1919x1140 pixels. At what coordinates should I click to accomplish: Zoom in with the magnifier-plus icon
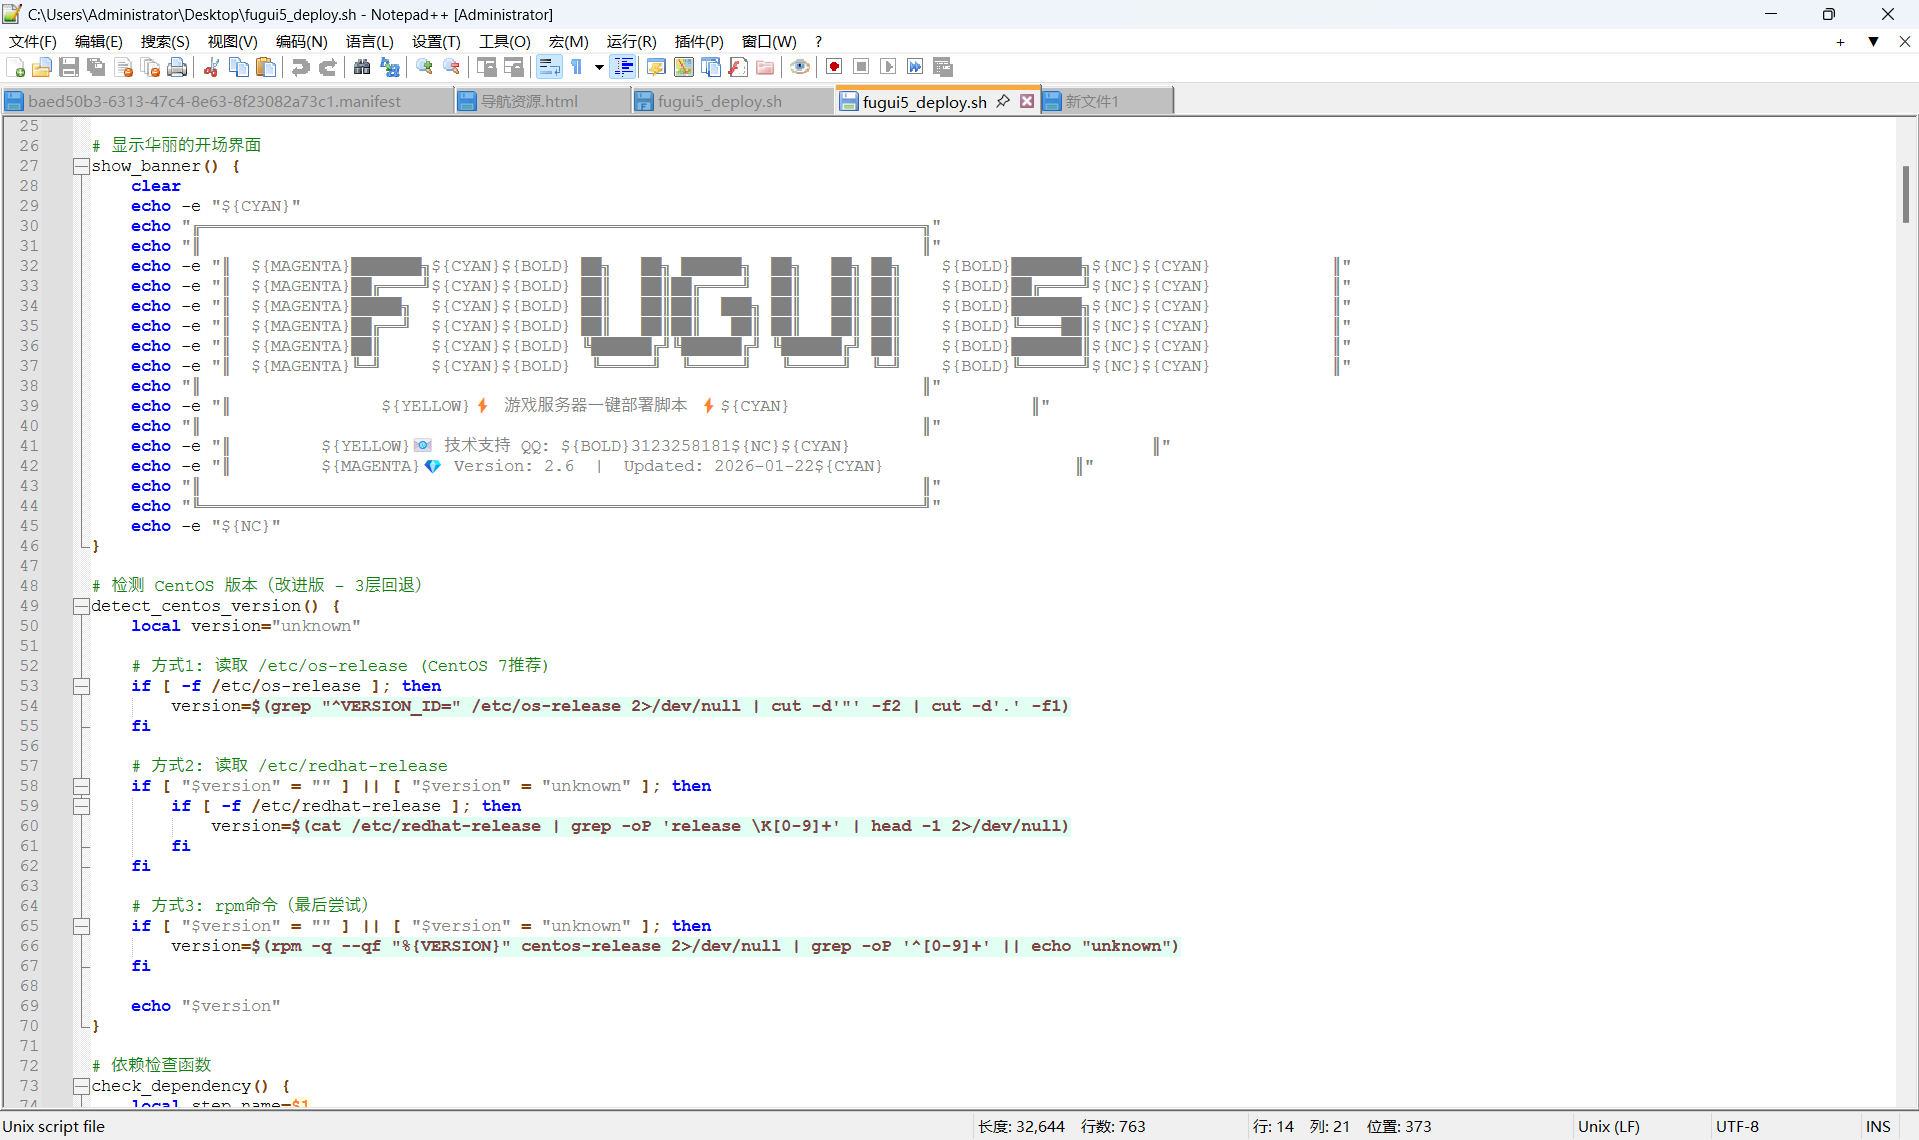point(424,66)
